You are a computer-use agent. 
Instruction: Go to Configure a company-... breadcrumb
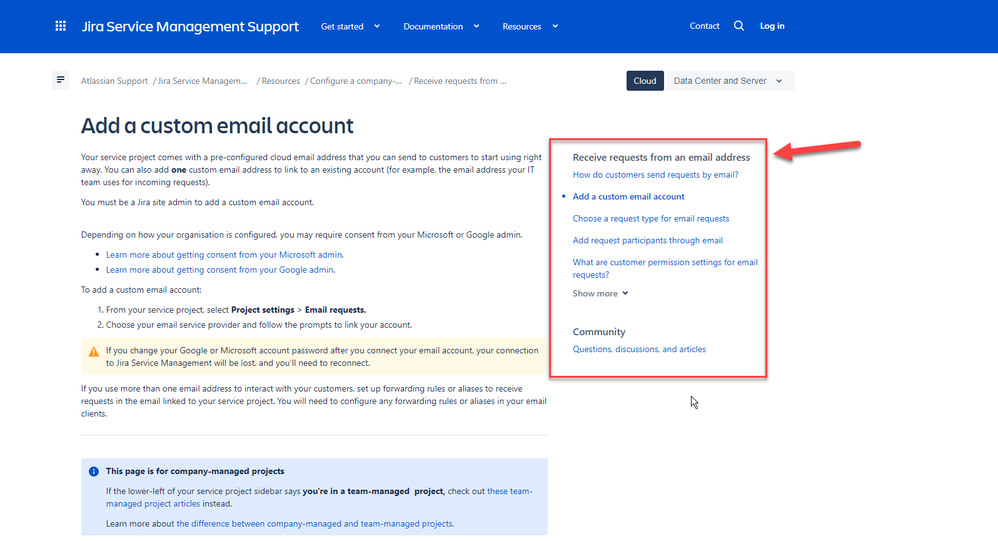pos(356,81)
